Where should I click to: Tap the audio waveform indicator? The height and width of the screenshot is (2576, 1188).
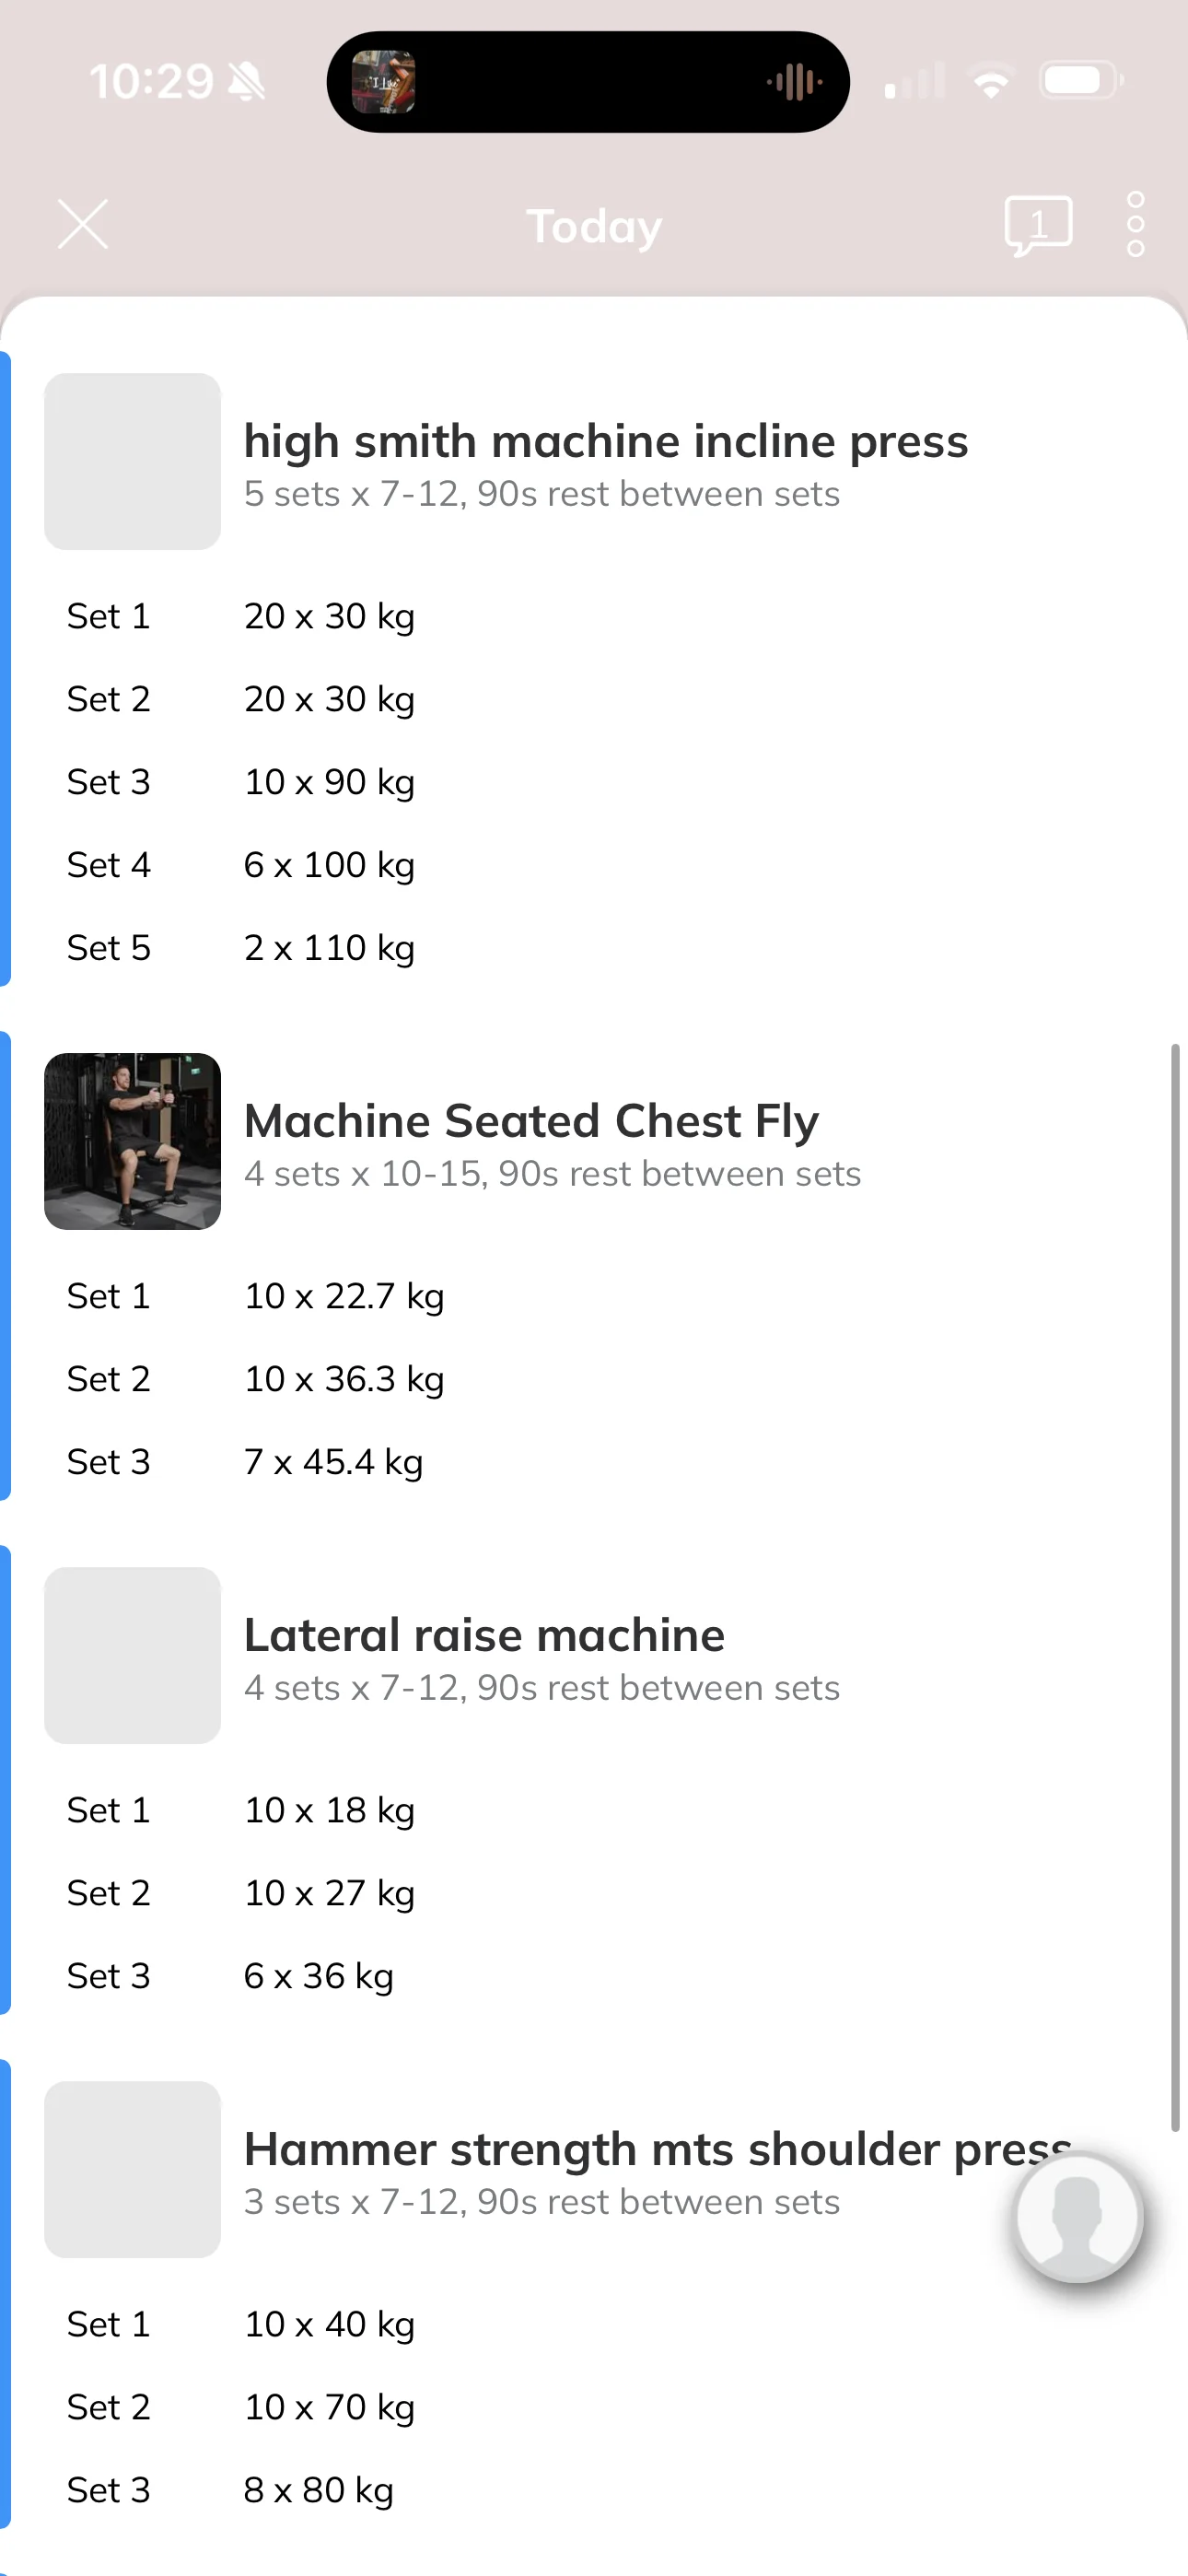(x=794, y=82)
